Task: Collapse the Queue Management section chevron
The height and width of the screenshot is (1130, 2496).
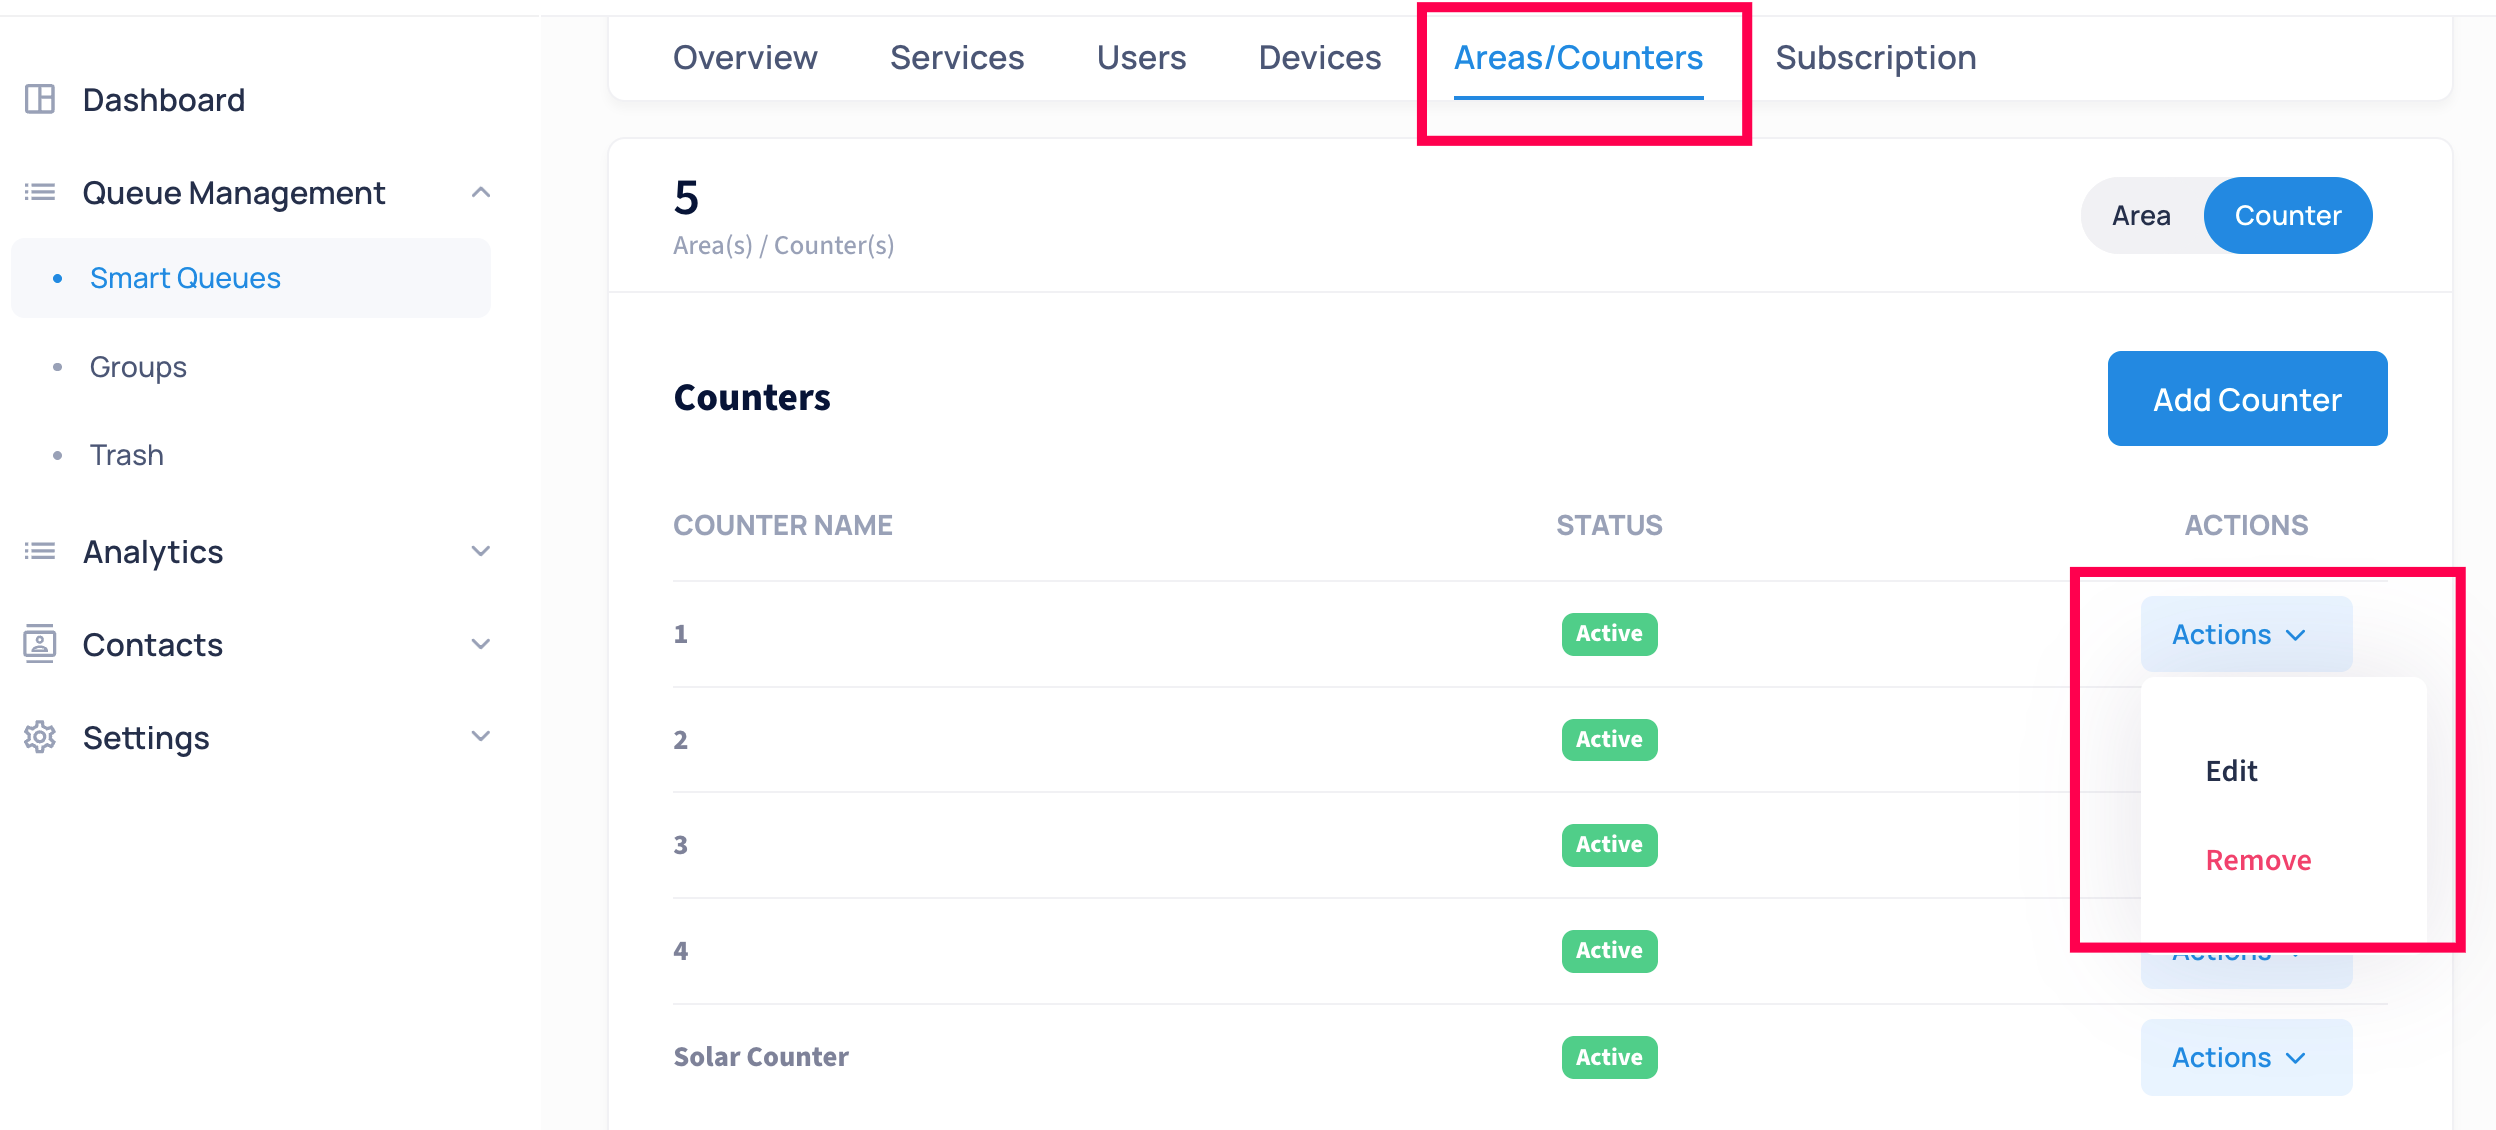Action: [481, 192]
